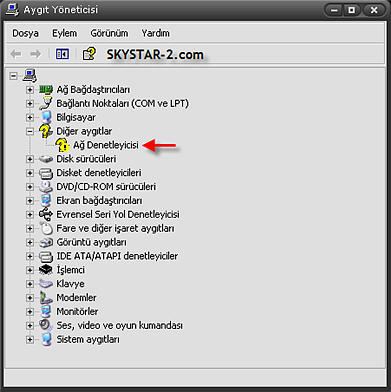This screenshot has height=392, width=391.
Task: Expand the Ağ Bağdaştırıcıları node
Action: point(30,90)
